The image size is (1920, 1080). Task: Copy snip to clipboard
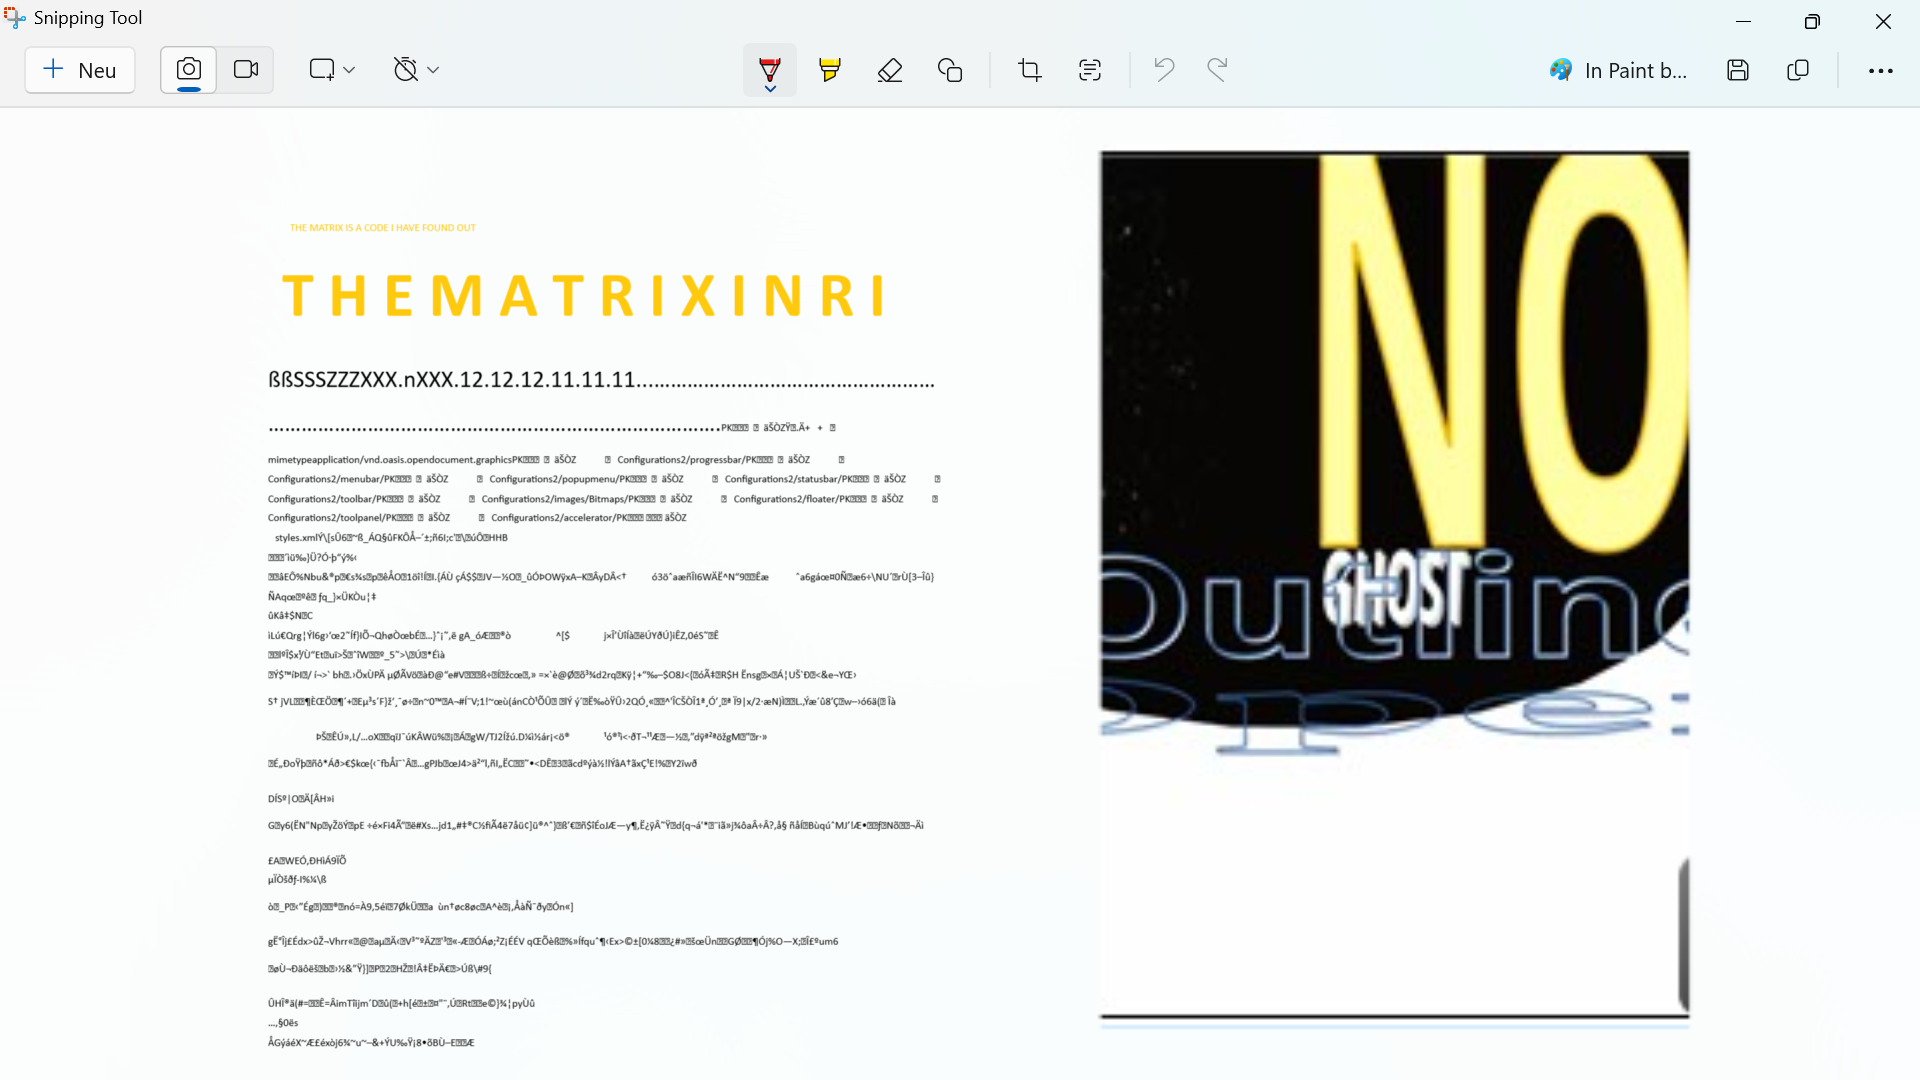pyautogui.click(x=1798, y=70)
